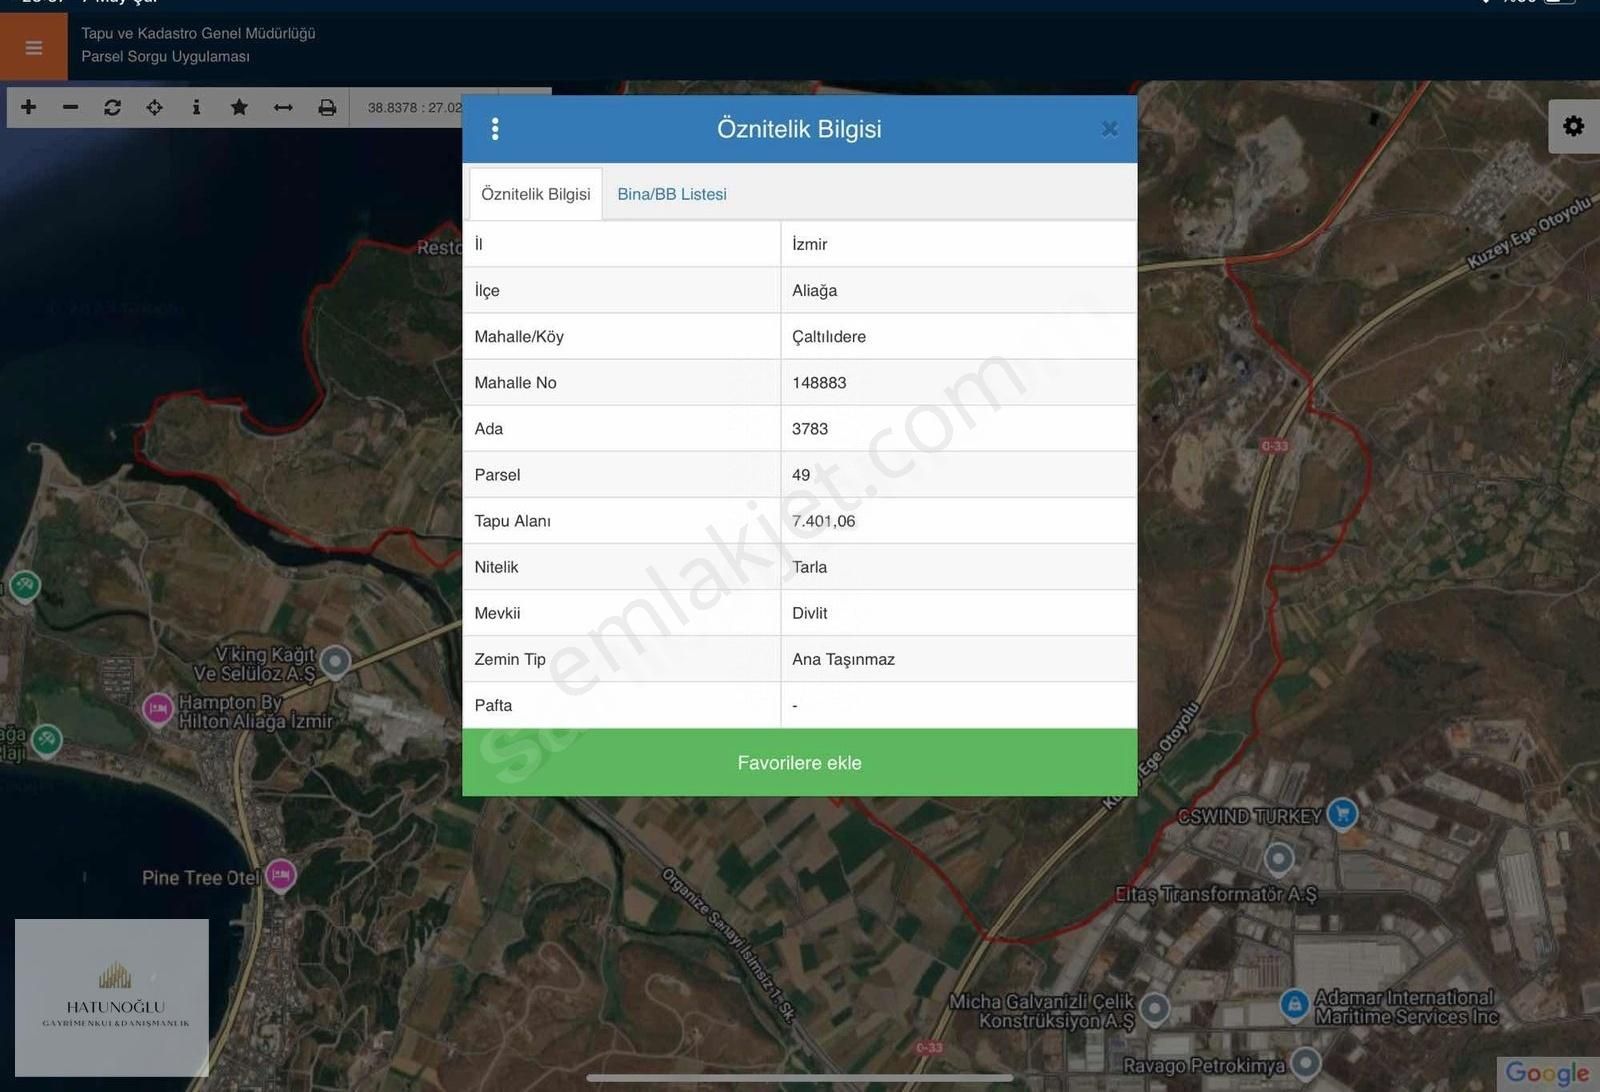Click the Mahalle No value 148883
Viewport: 1600px width, 1092px height.
[819, 383]
